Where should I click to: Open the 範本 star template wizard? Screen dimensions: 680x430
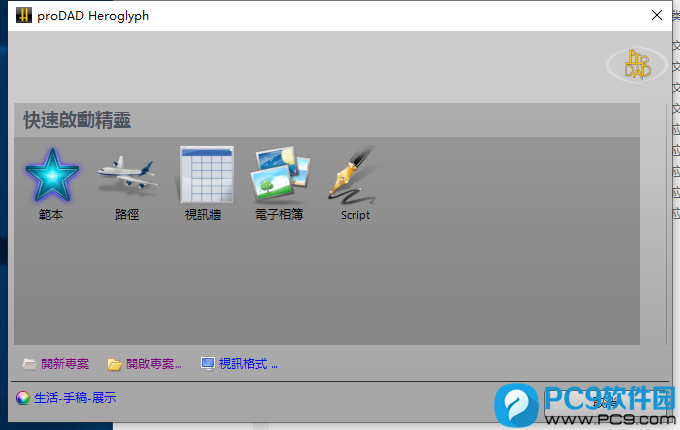pyautogui.click(x=52, y=176)
